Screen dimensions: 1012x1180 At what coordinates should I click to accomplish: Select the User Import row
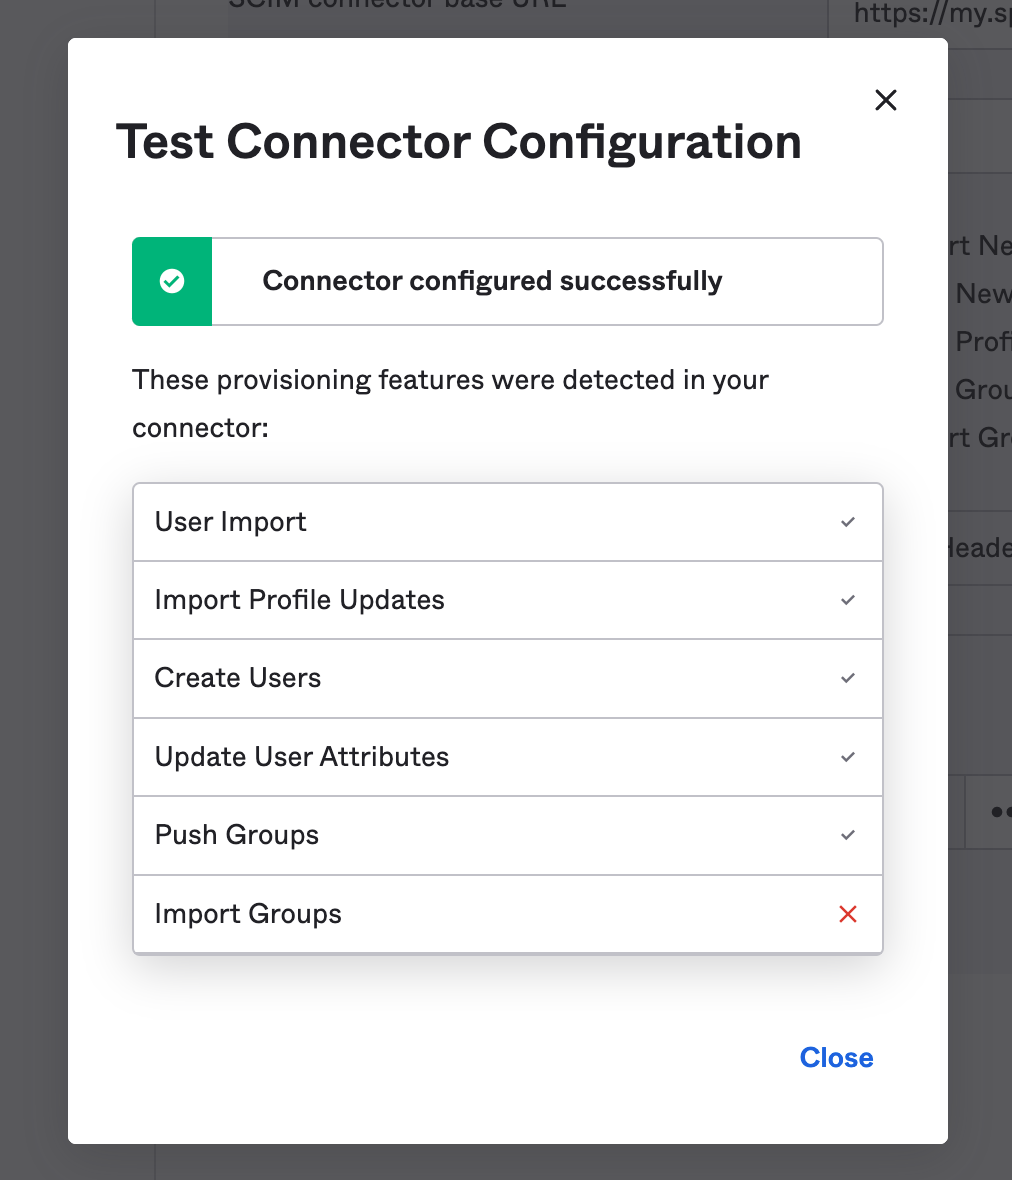click(508, 522)
